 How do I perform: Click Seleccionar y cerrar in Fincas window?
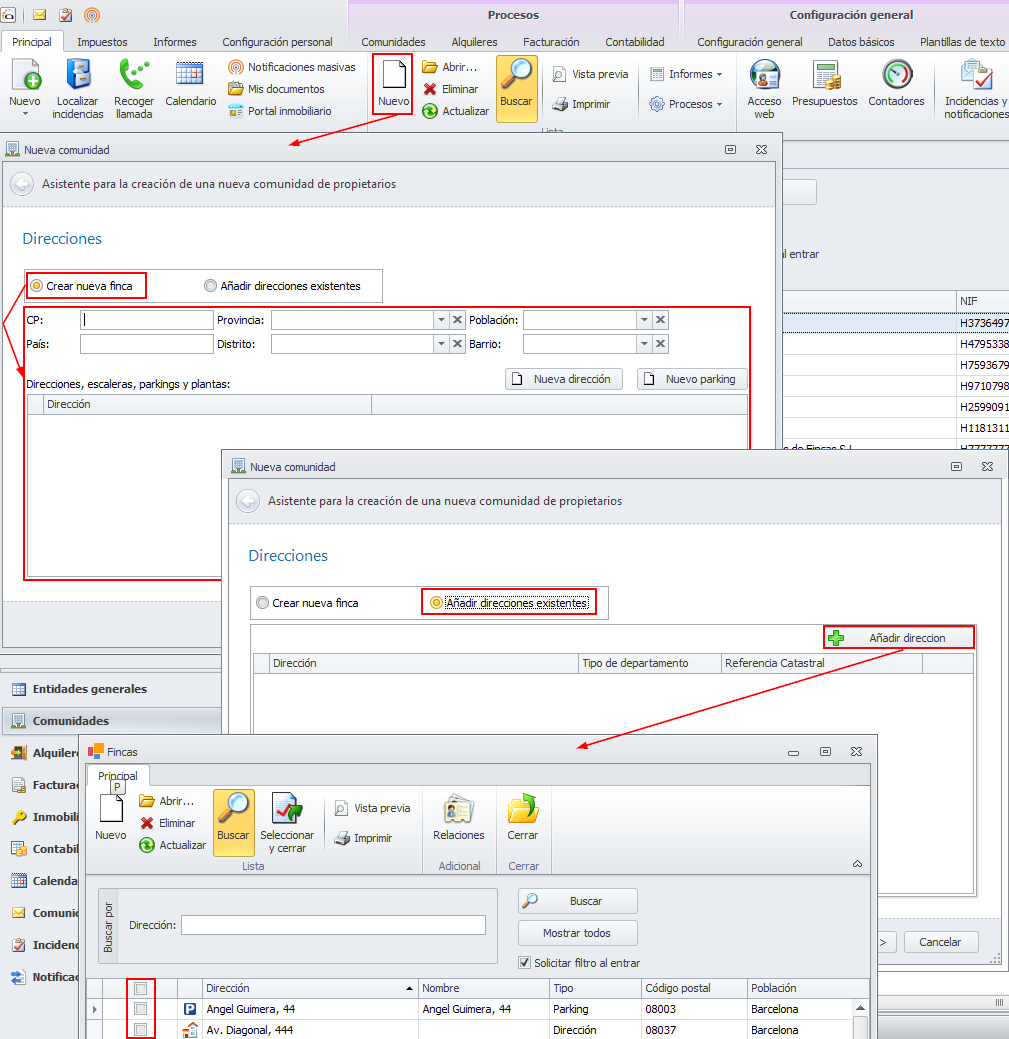point(287,823)
